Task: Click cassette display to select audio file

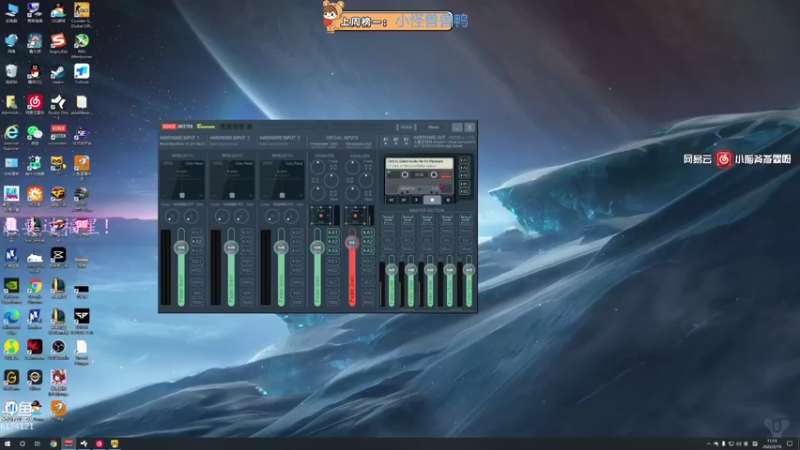Action: (x=419, y=163)
